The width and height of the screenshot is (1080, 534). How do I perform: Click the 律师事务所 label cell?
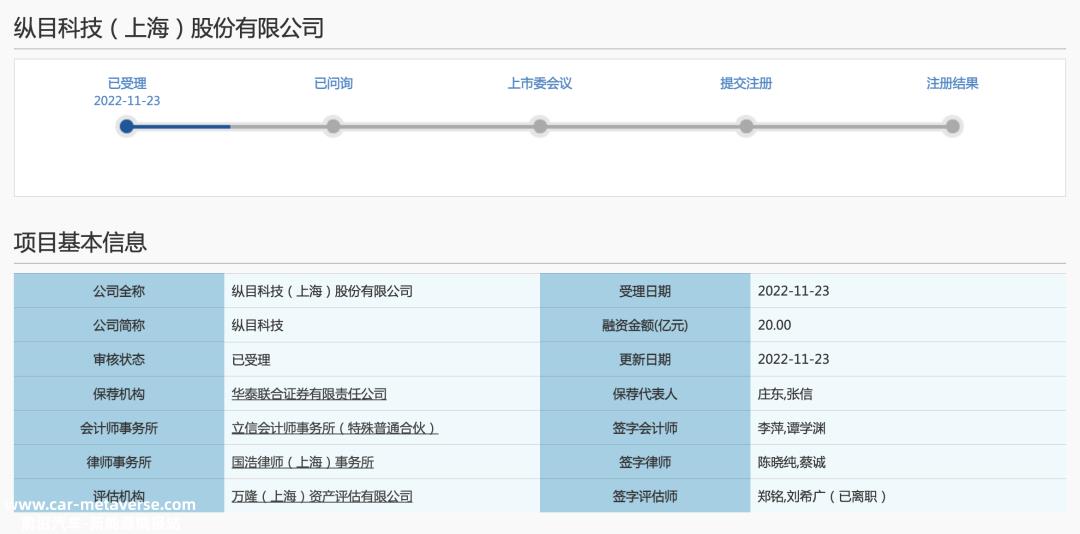click(119, 462)
